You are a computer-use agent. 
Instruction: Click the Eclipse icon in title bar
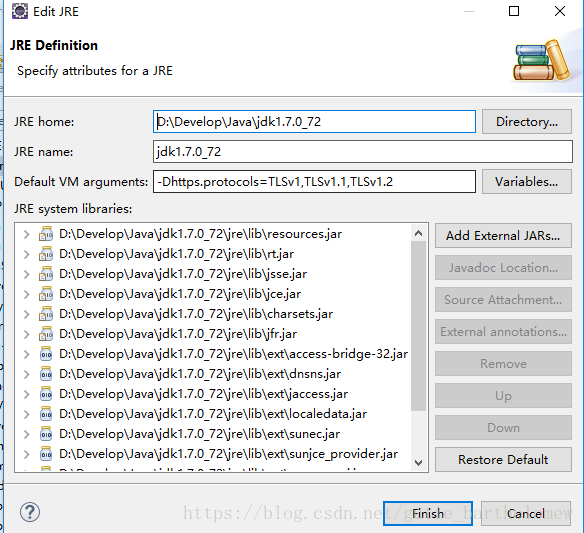click(19, 11)
